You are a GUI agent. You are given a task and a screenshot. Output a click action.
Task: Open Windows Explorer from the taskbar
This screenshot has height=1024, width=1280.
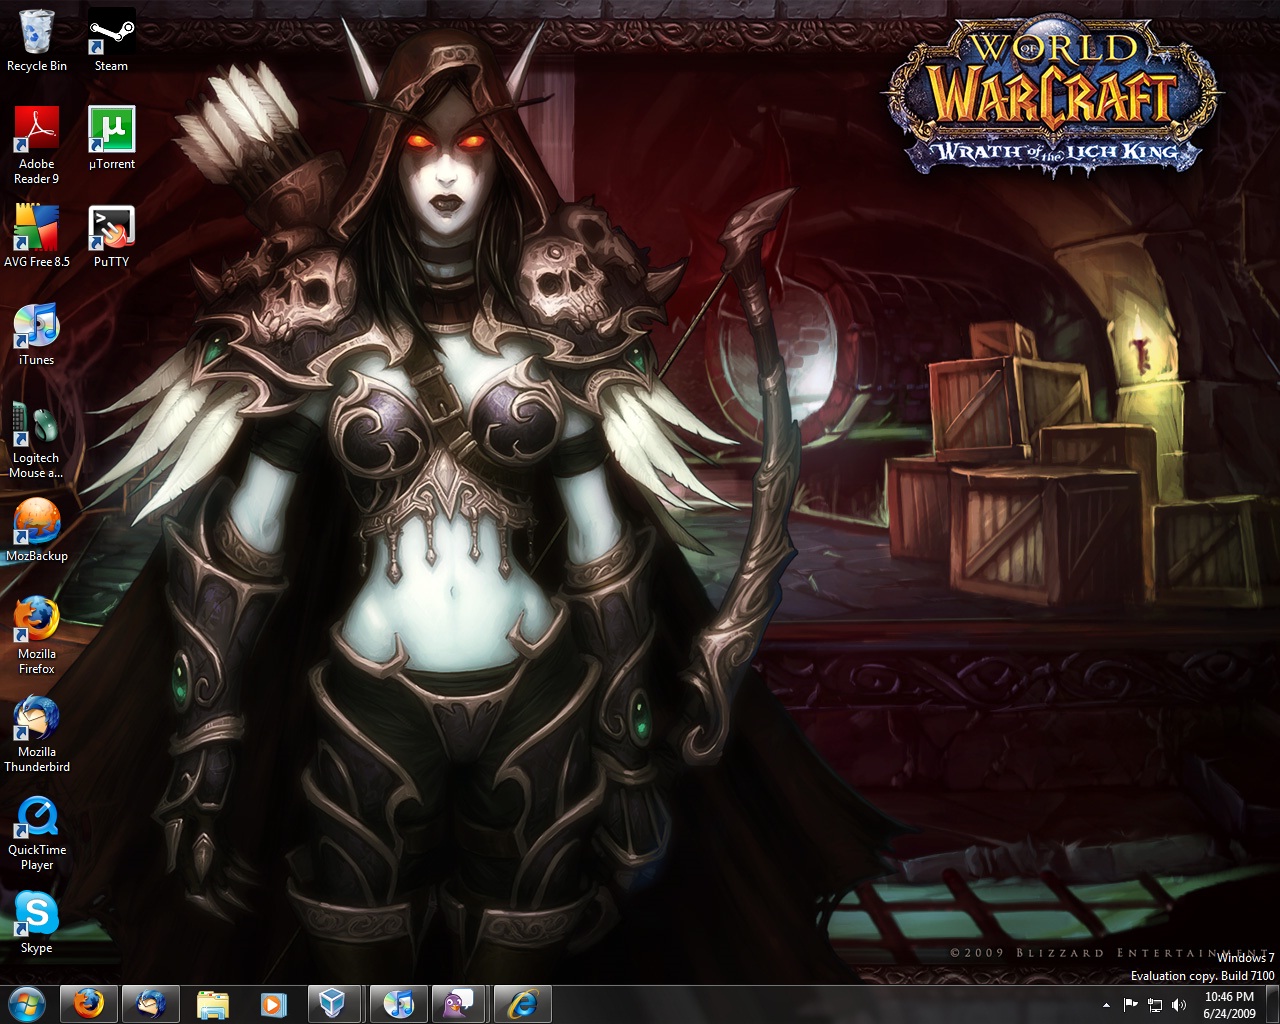point(213,1004)
